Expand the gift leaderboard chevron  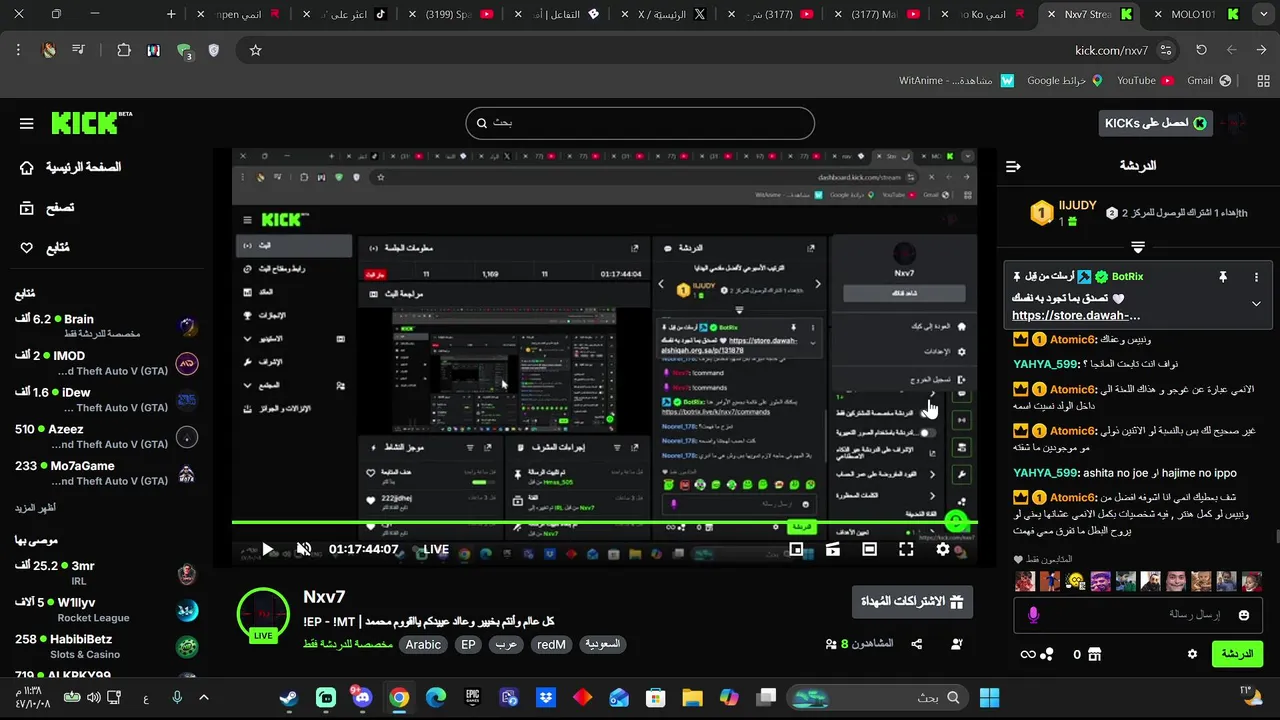click(1138, 246)
